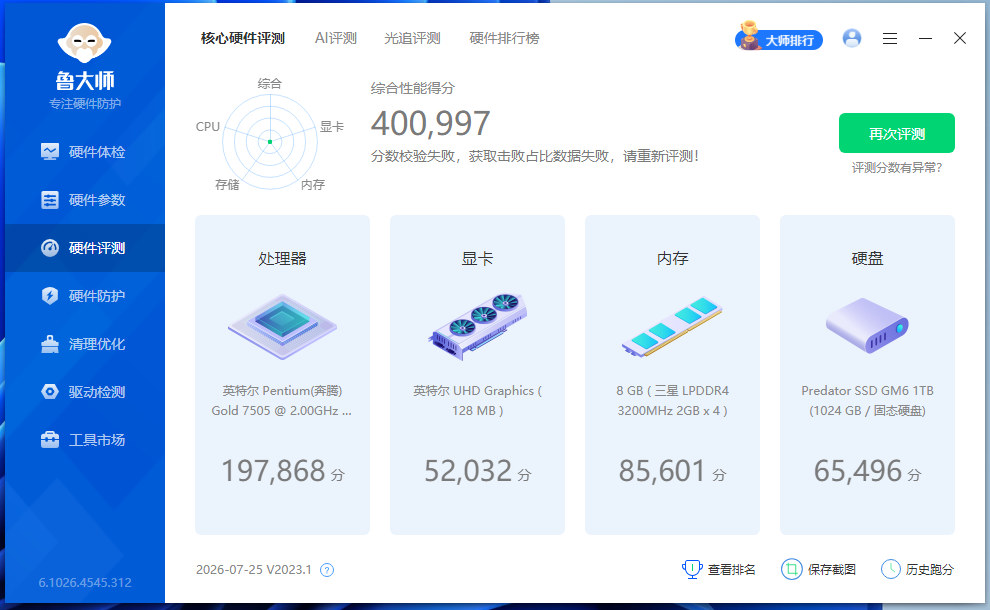The image size is (990, 610).
Task: Click the 工具市场 toolbox icon
Action: [x=50, y=440]
